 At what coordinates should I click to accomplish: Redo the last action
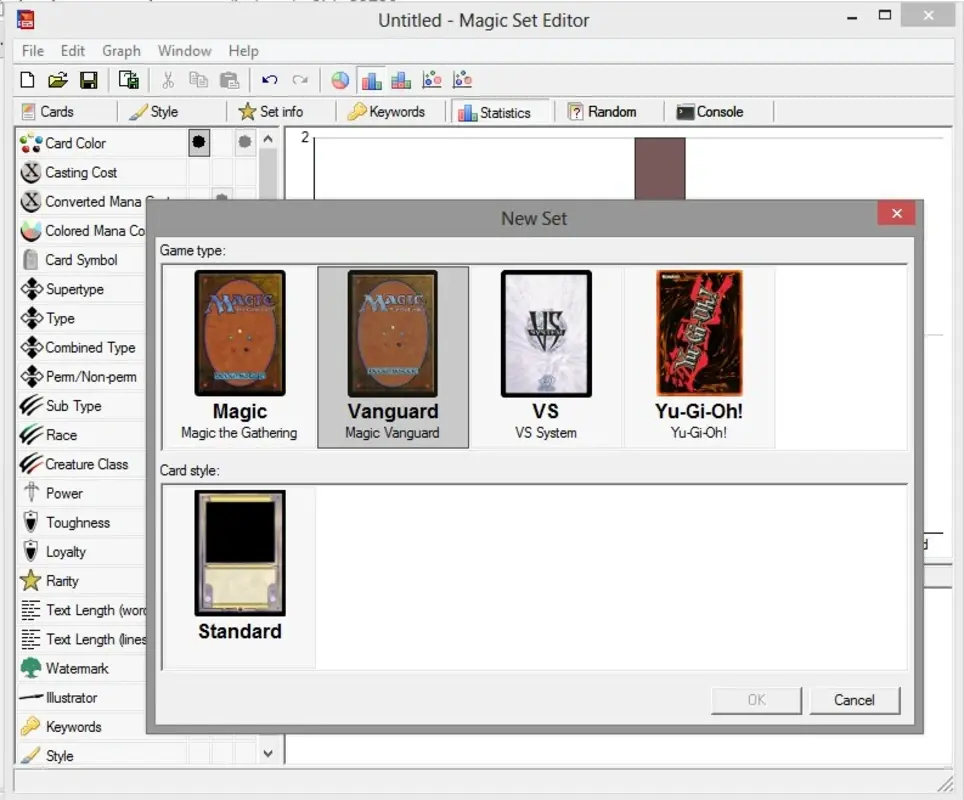[300, 79]
